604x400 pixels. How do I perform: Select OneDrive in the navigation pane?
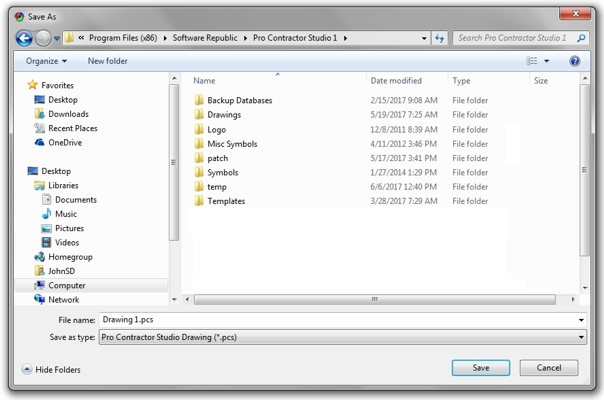(x=65, y=142)
